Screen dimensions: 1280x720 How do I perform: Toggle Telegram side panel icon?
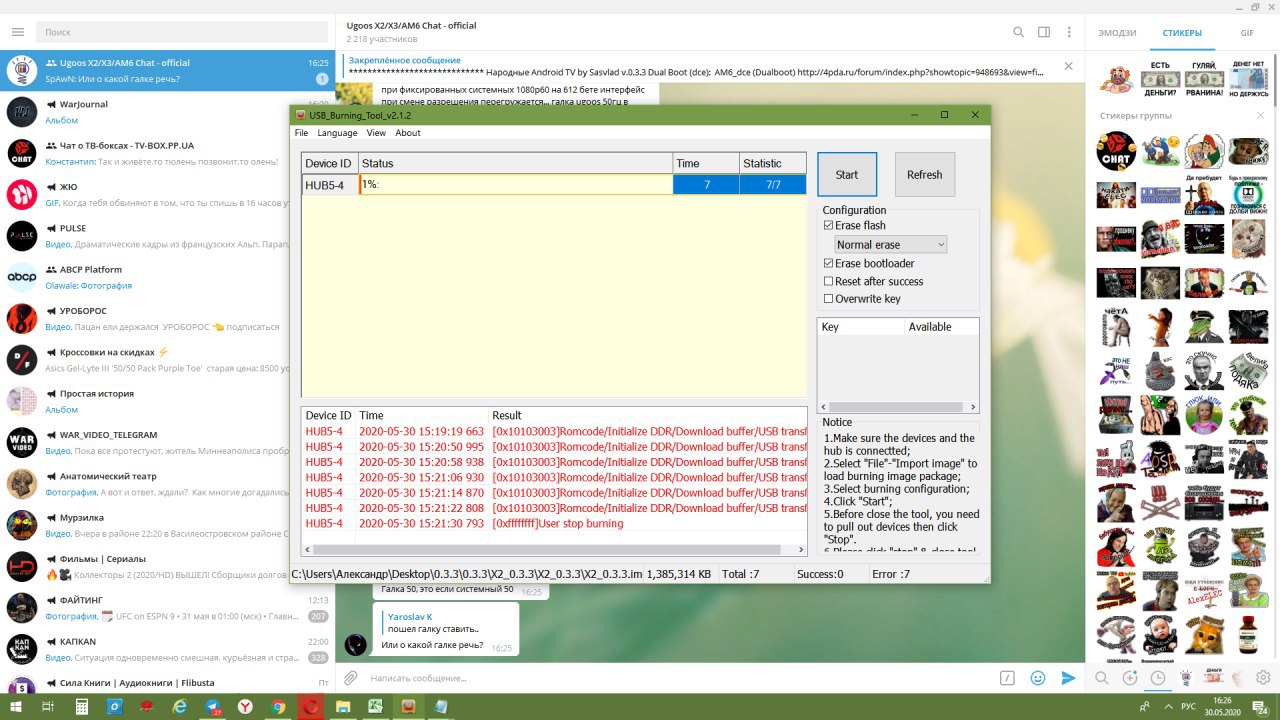click(x=1043, y=32)
